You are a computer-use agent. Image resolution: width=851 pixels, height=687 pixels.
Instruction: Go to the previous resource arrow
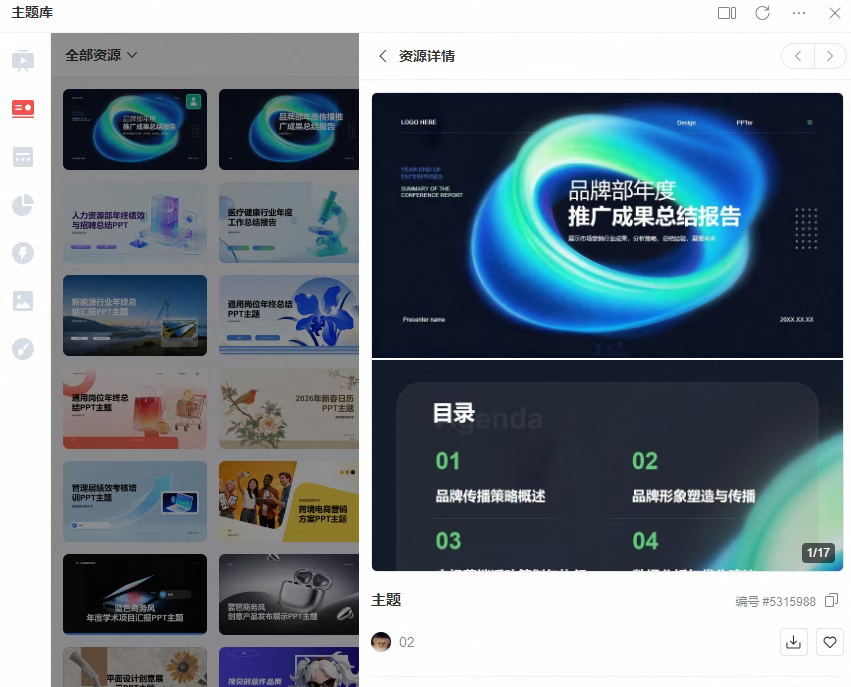(x=797, y=56)
